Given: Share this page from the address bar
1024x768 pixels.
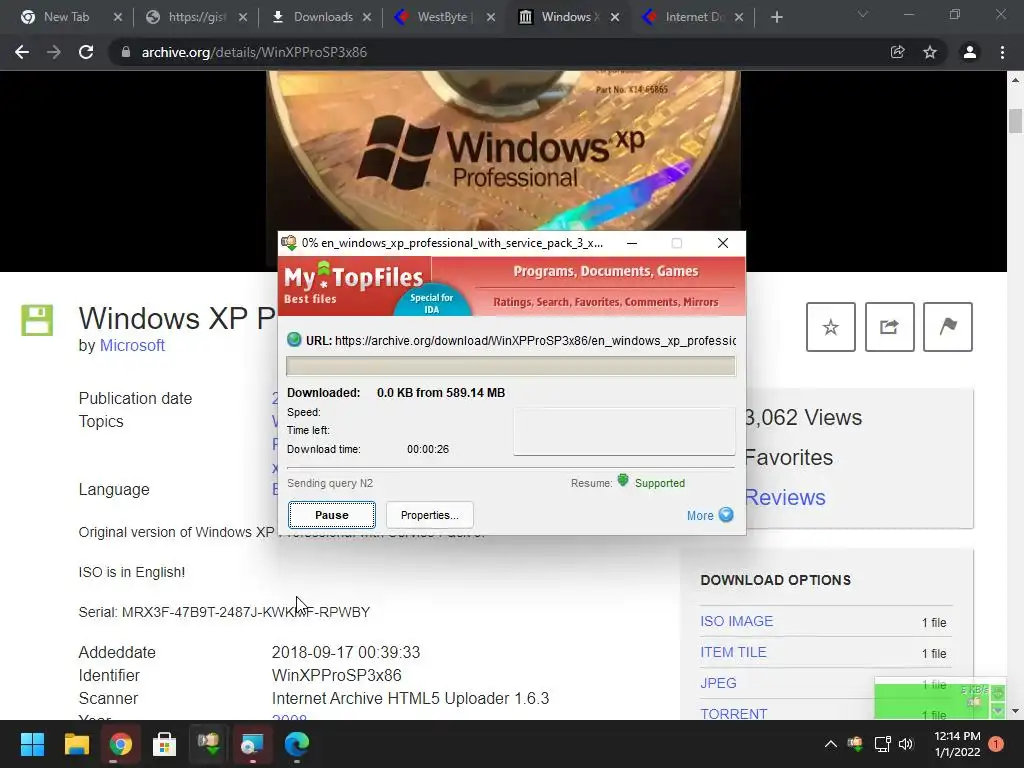Looking at the screenshot, I should 898,52.
